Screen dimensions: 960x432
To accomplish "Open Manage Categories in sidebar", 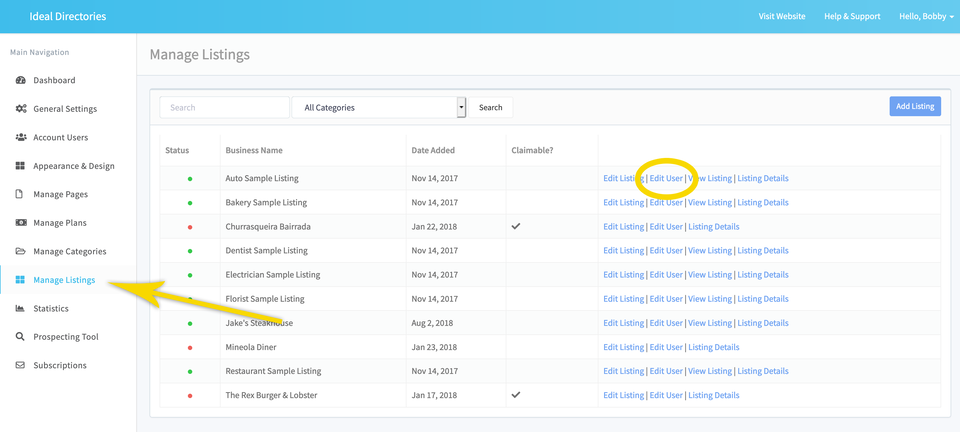I will (x=69, y=251).
